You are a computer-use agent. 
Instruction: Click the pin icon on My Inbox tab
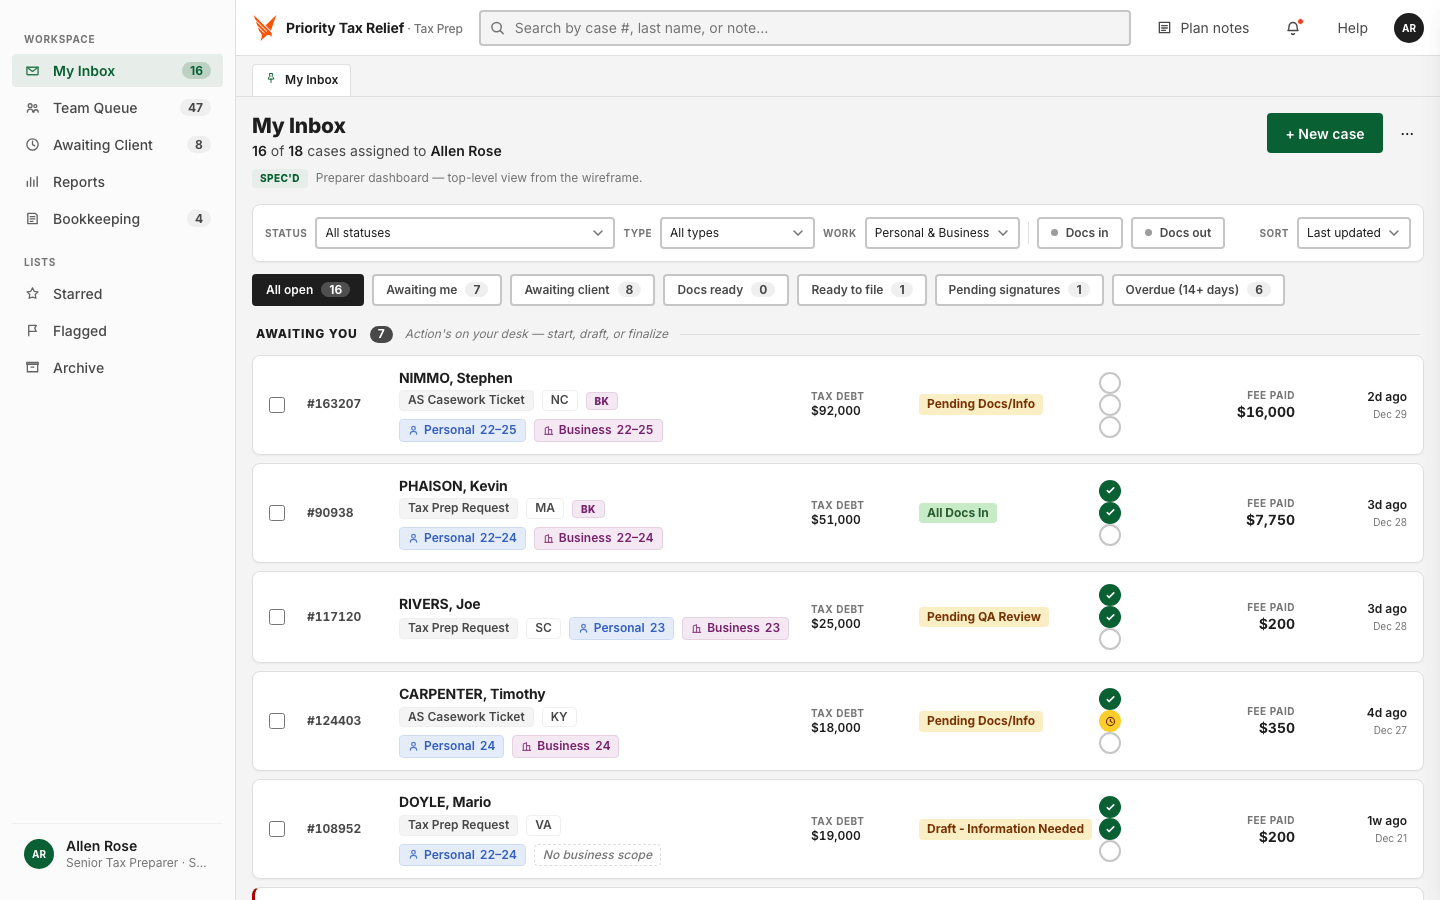pos(271,79)
